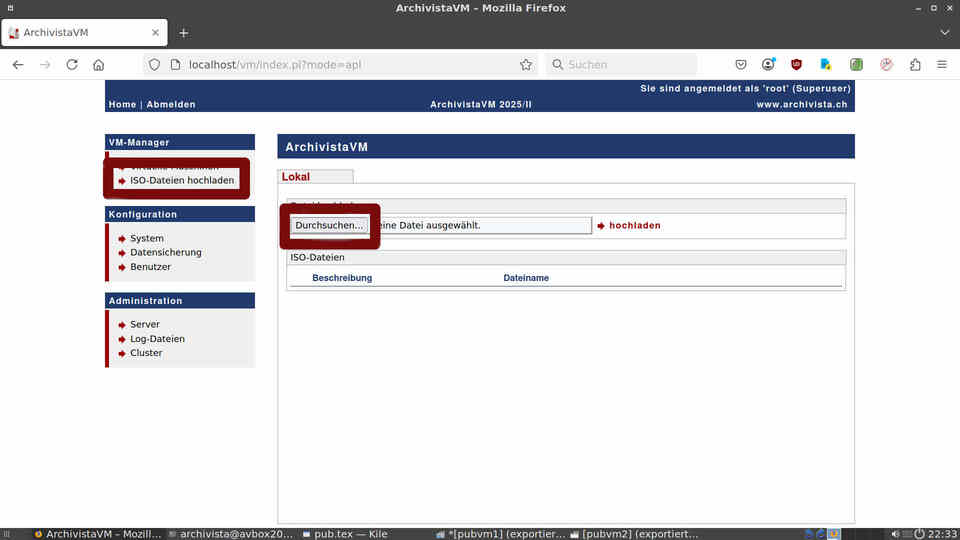
Task: Click the blue-yellow extension icon in toolbar
Action: (x=826, y=64)
